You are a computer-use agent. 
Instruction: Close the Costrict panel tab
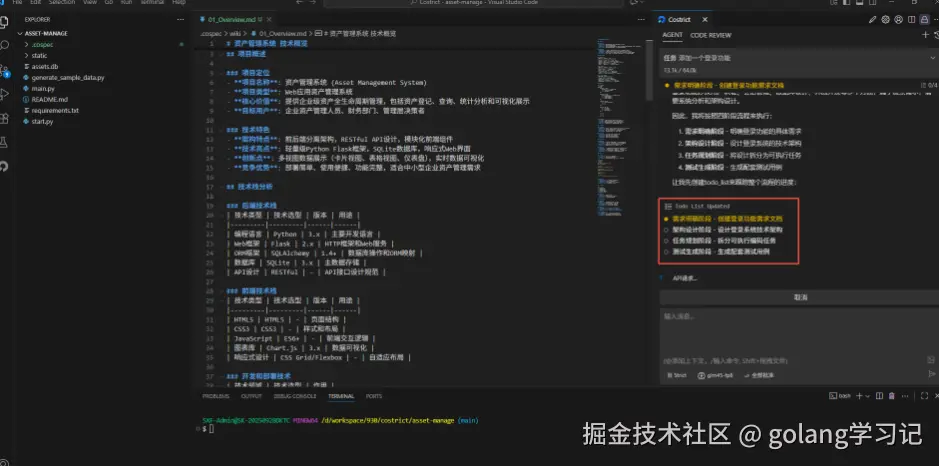705,20
